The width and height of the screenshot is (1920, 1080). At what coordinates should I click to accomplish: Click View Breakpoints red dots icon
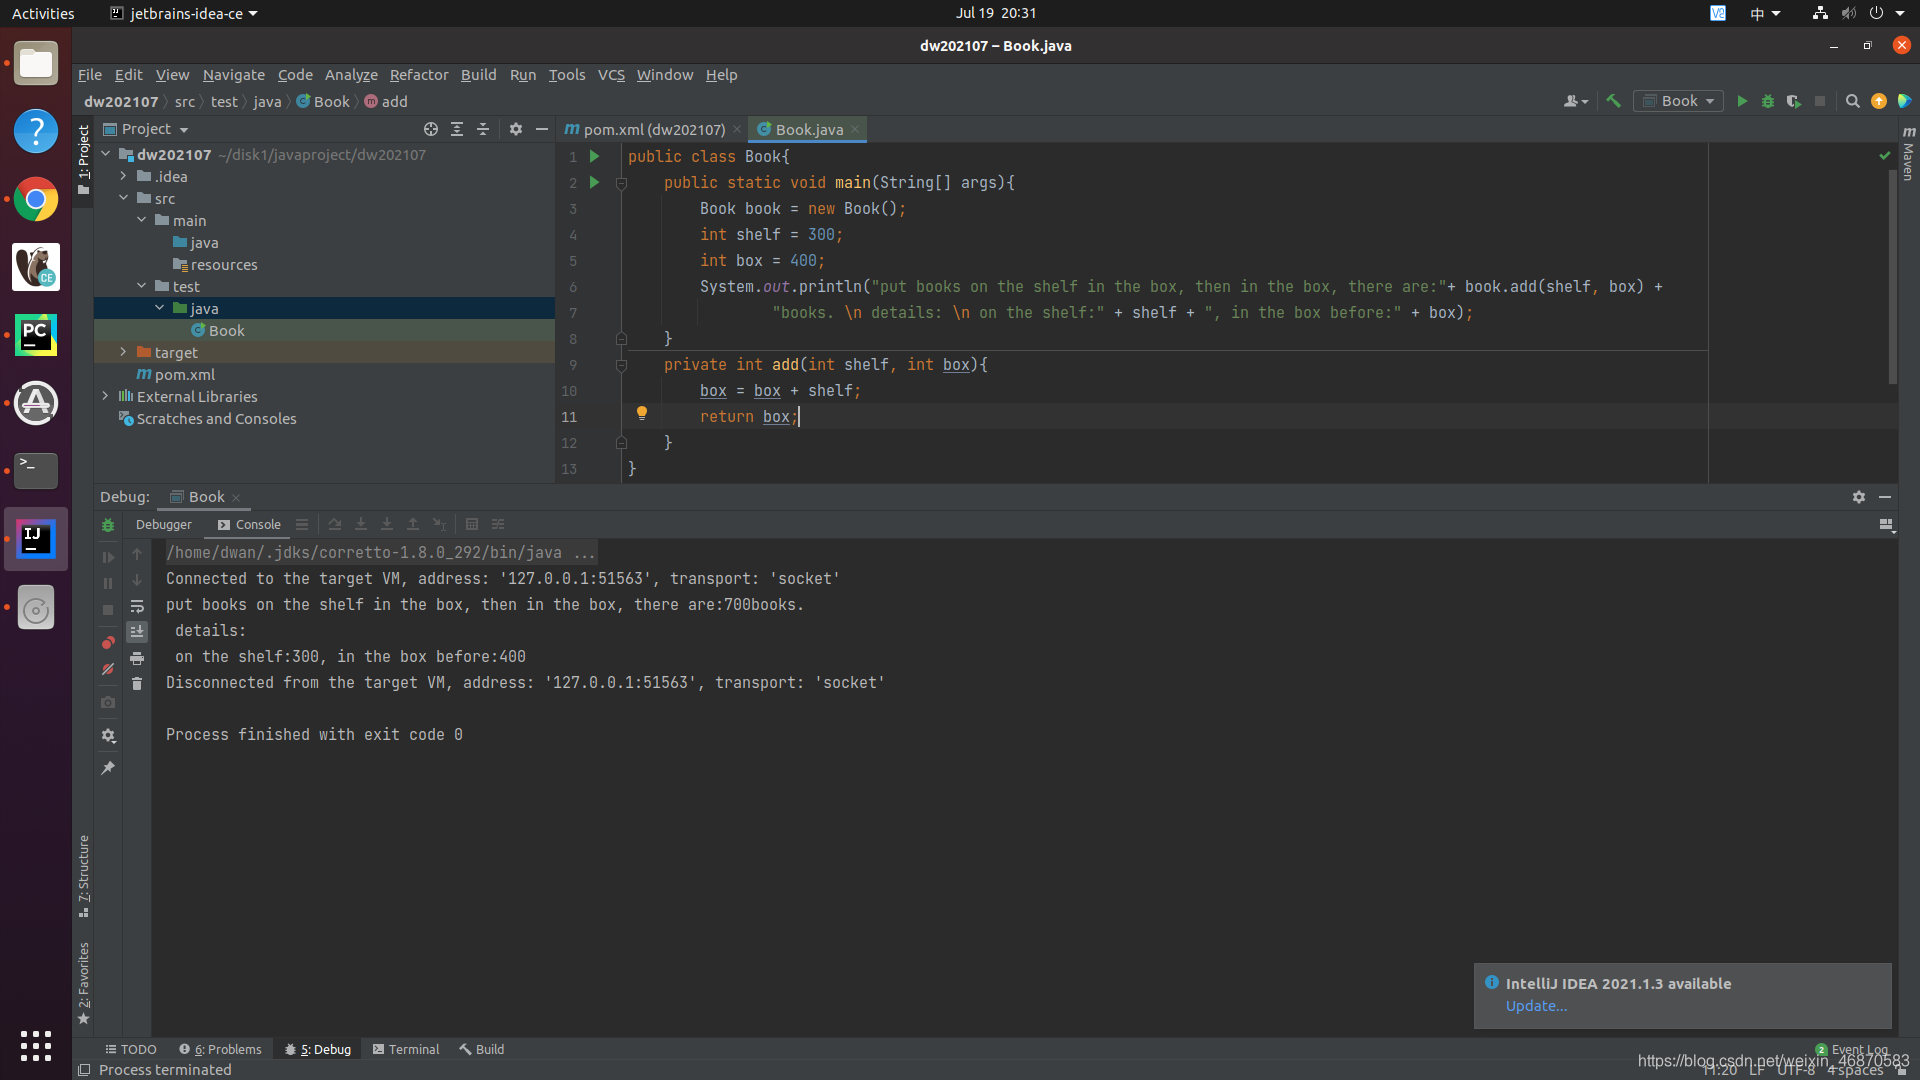click(108, 642)
